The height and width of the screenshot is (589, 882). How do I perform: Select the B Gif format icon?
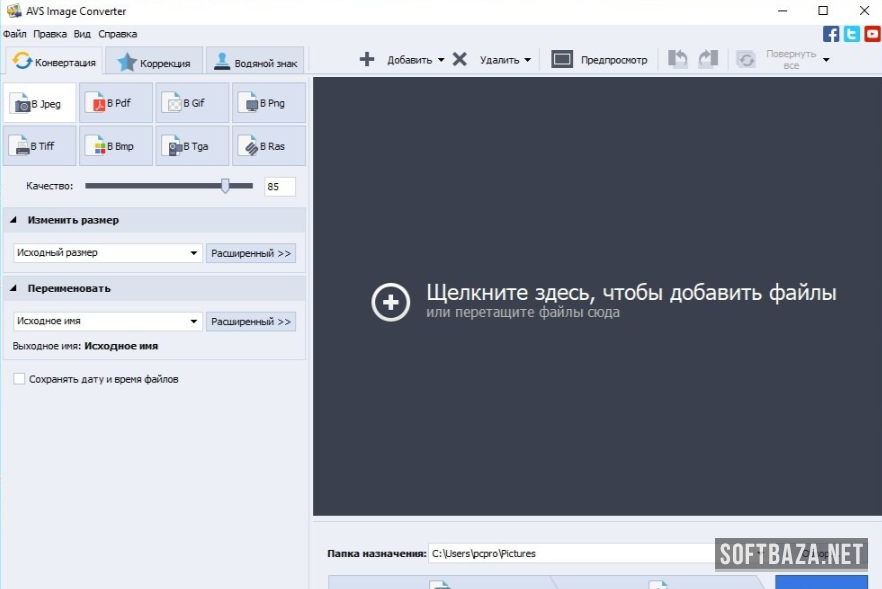point(193,103)
